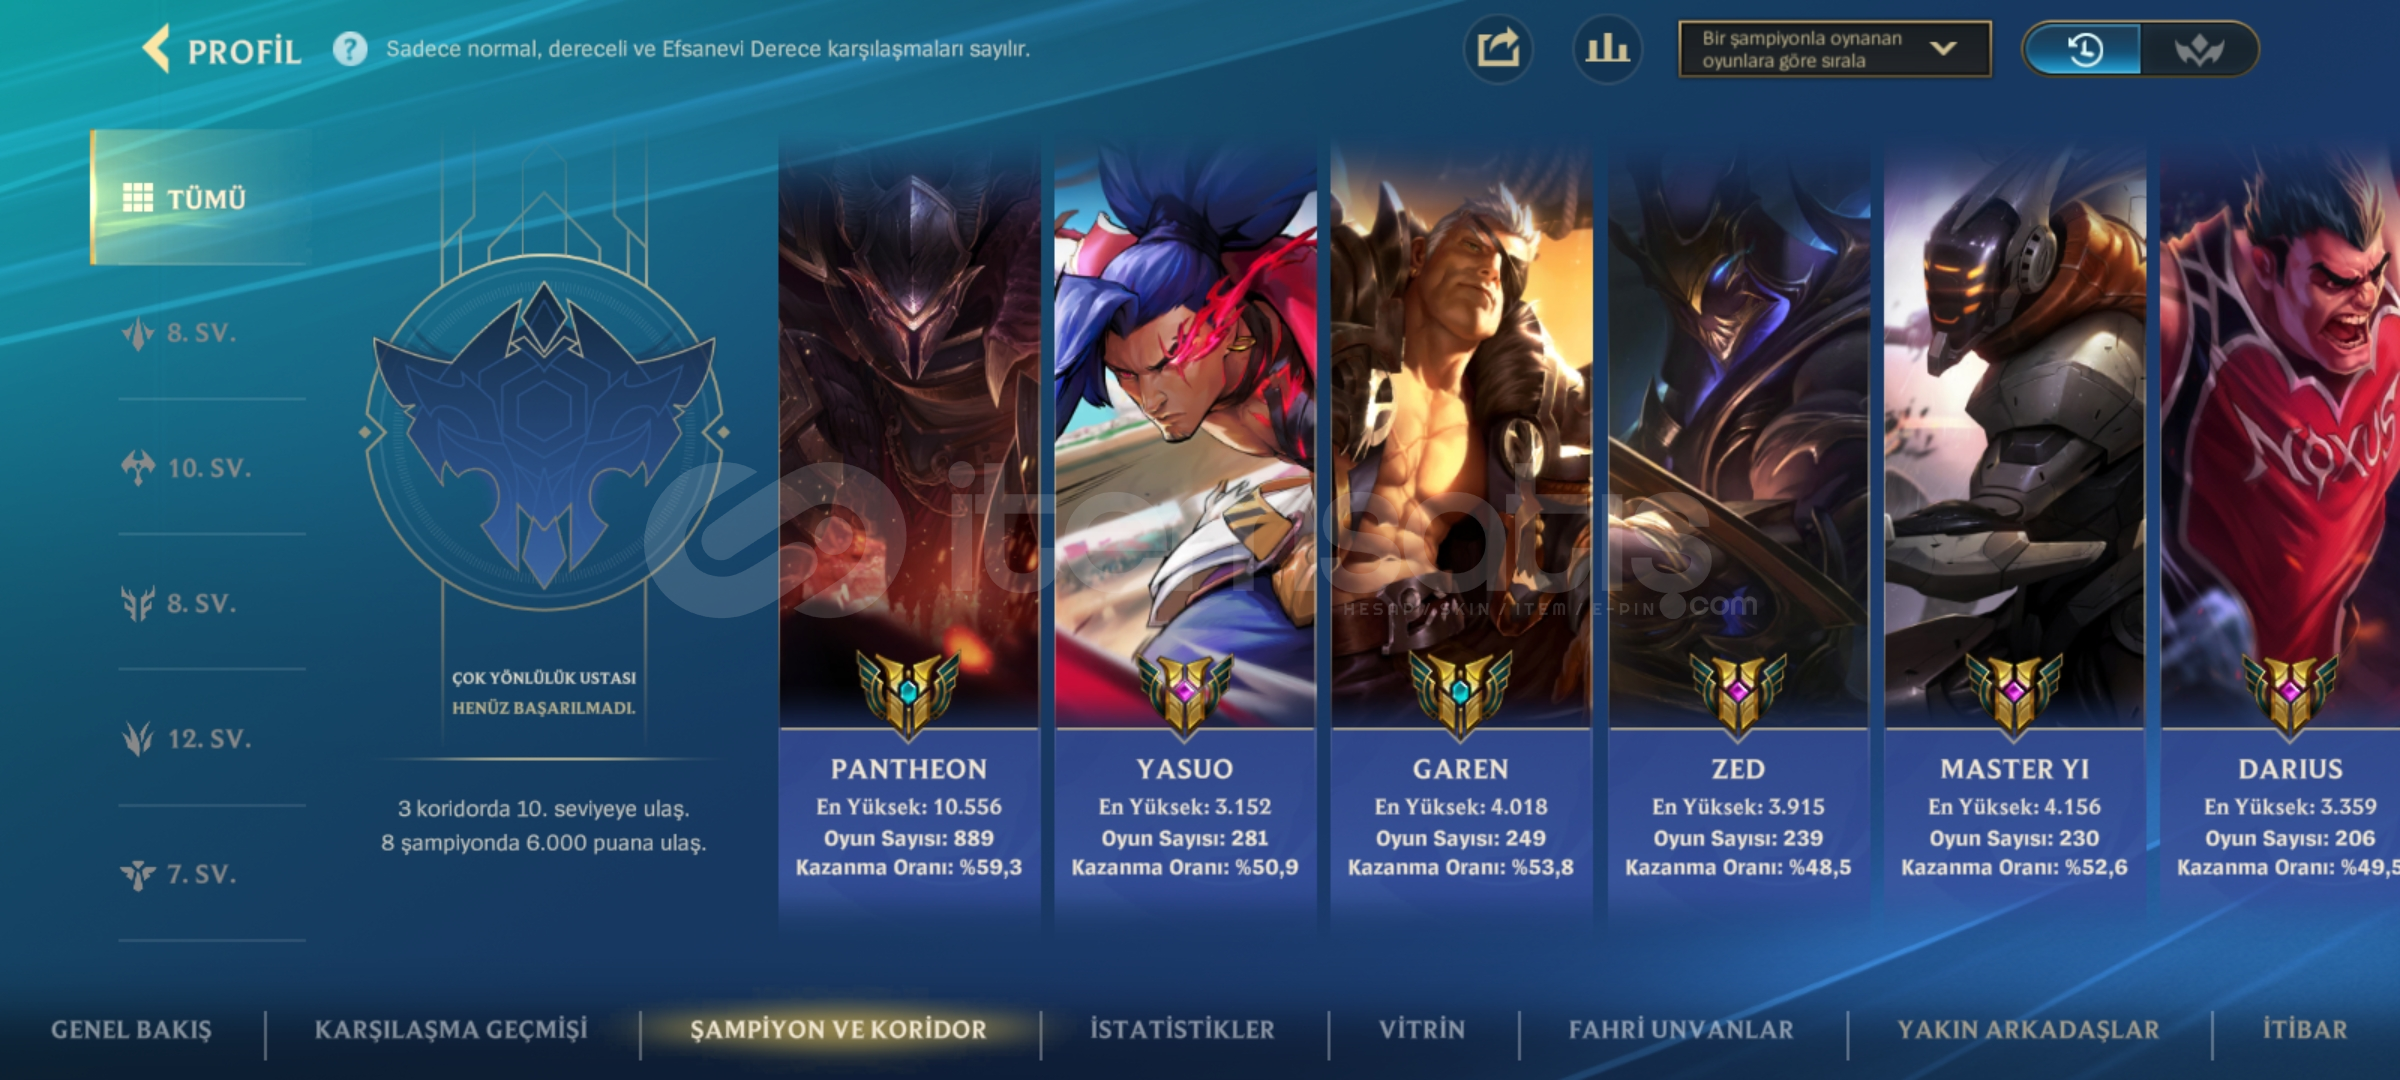Image resolution: width=2400 pixels, height=1080 pixels.
Task: Open the Yakın Arkadaşlar tab
Action: [x=2028, y=1029]
